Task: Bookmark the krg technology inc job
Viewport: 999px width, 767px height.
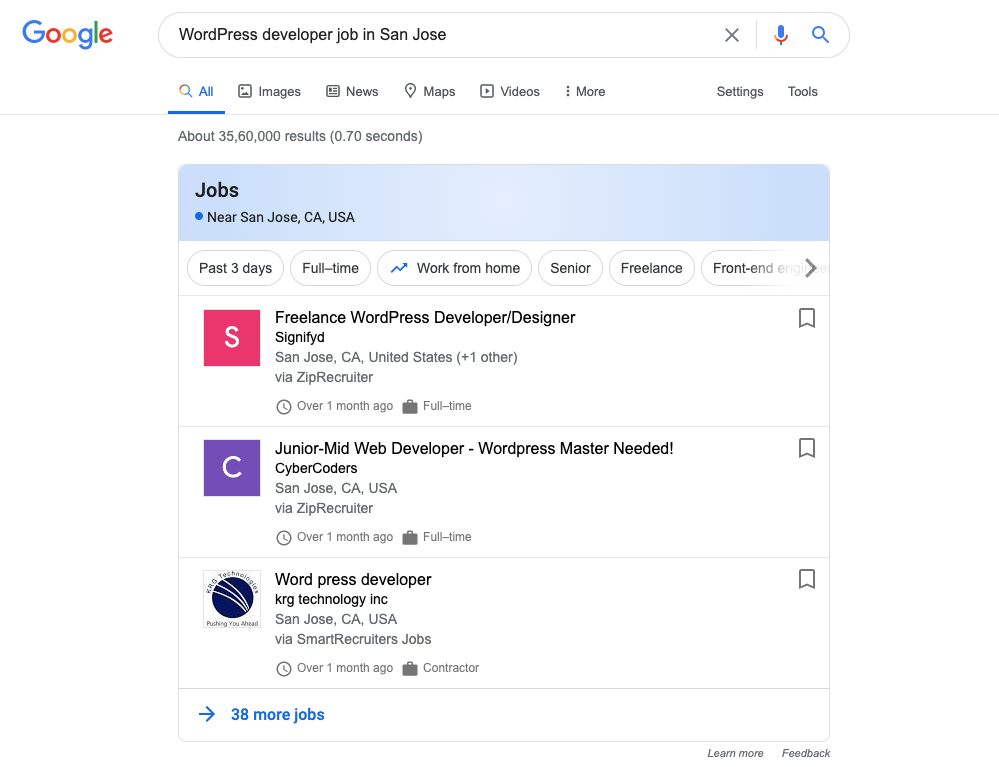Action: [x=807, y=579]
